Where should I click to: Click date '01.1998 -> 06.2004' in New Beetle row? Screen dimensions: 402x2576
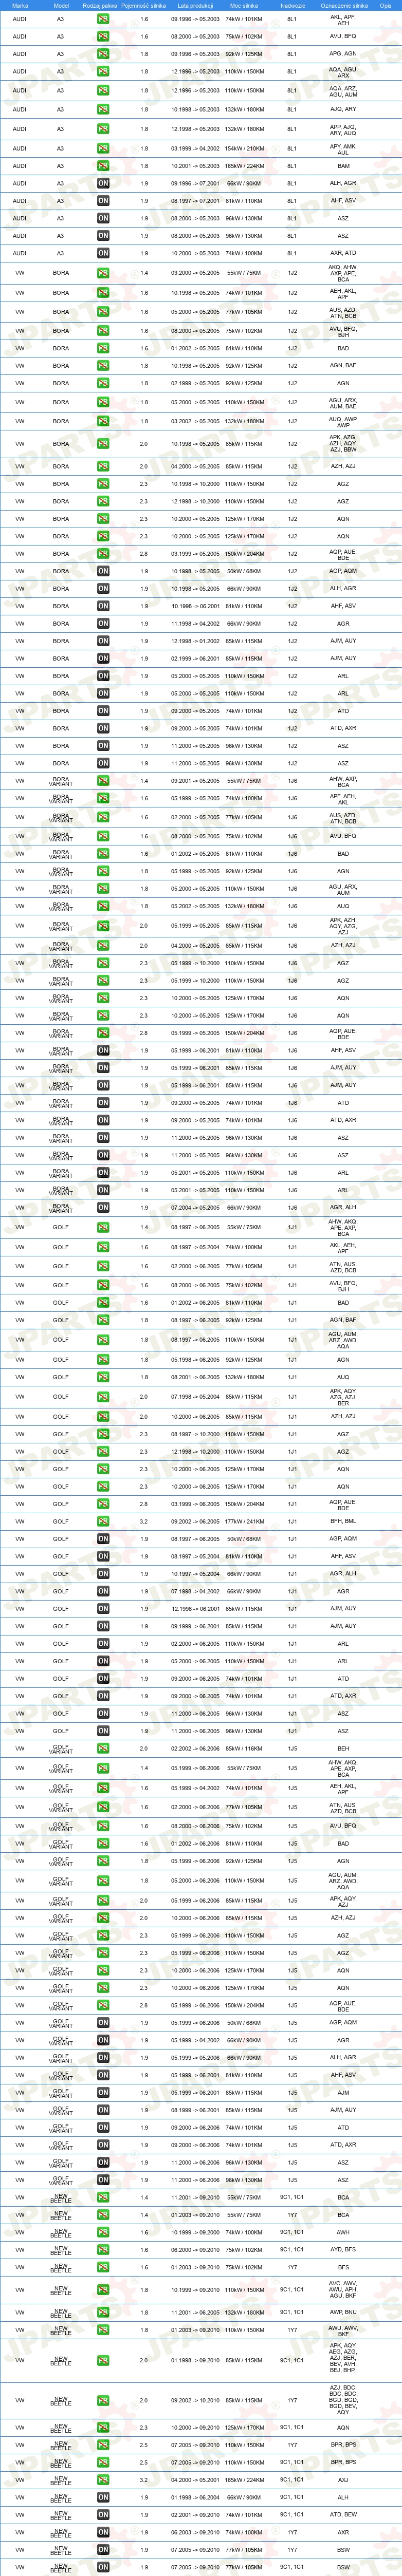coord(195,2497)
